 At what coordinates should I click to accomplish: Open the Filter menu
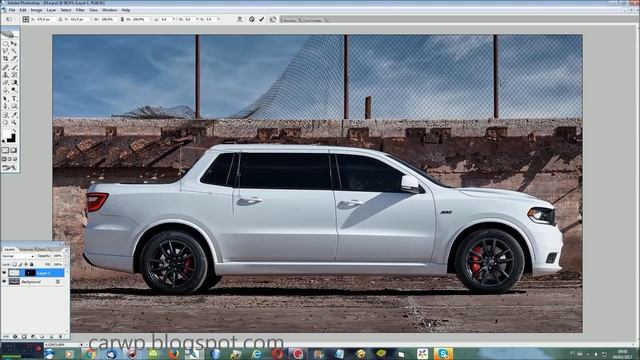[80, 10]
